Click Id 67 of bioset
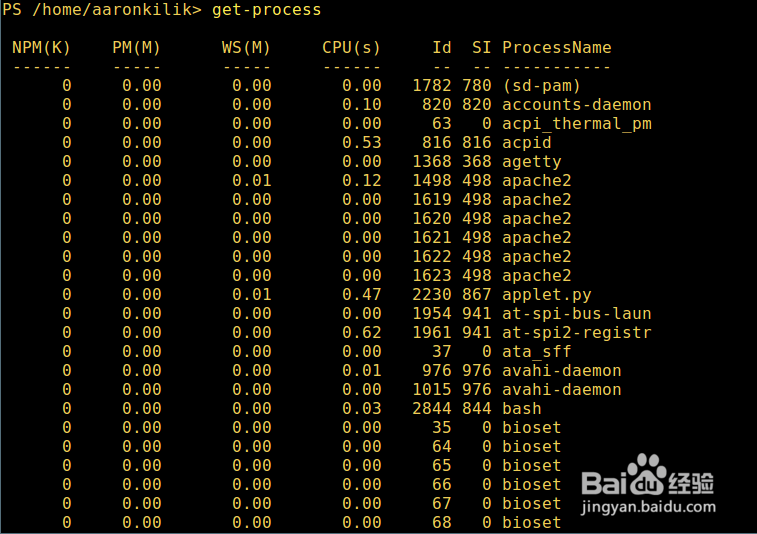 [442, 504]
